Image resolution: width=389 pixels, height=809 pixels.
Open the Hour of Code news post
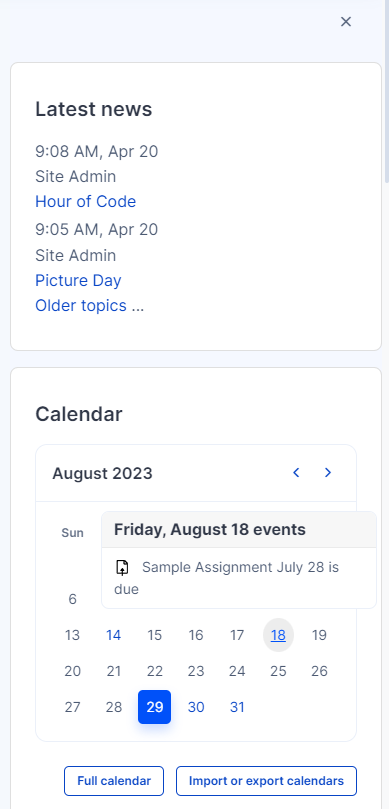pos(86,201)
